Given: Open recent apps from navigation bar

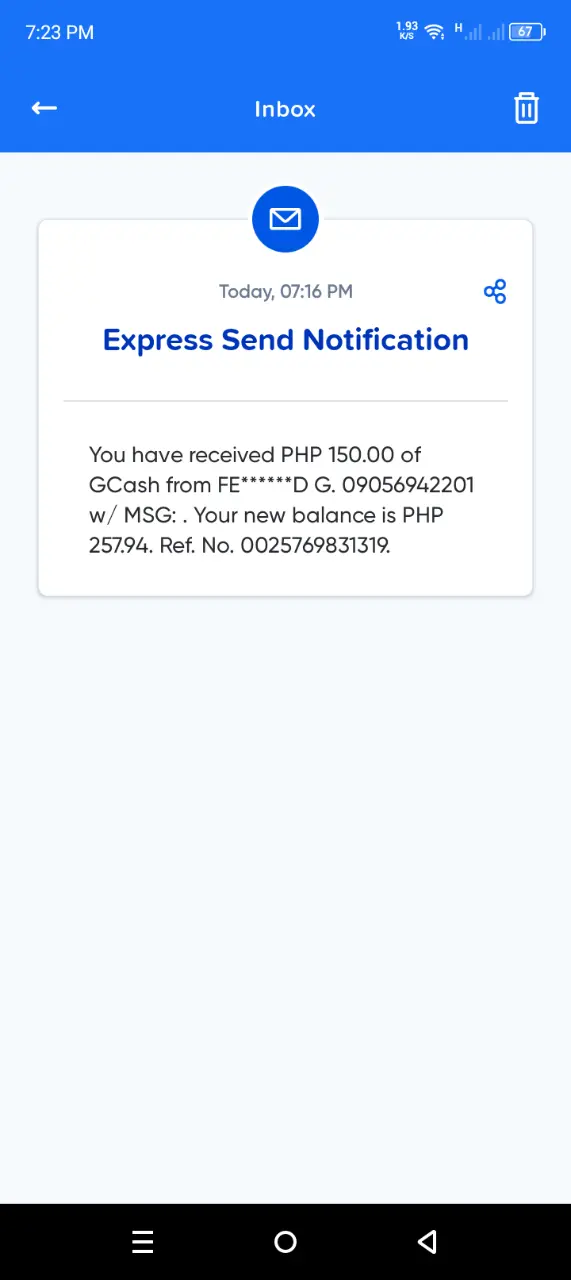Looking at the screenshot, I should 143,1242.
